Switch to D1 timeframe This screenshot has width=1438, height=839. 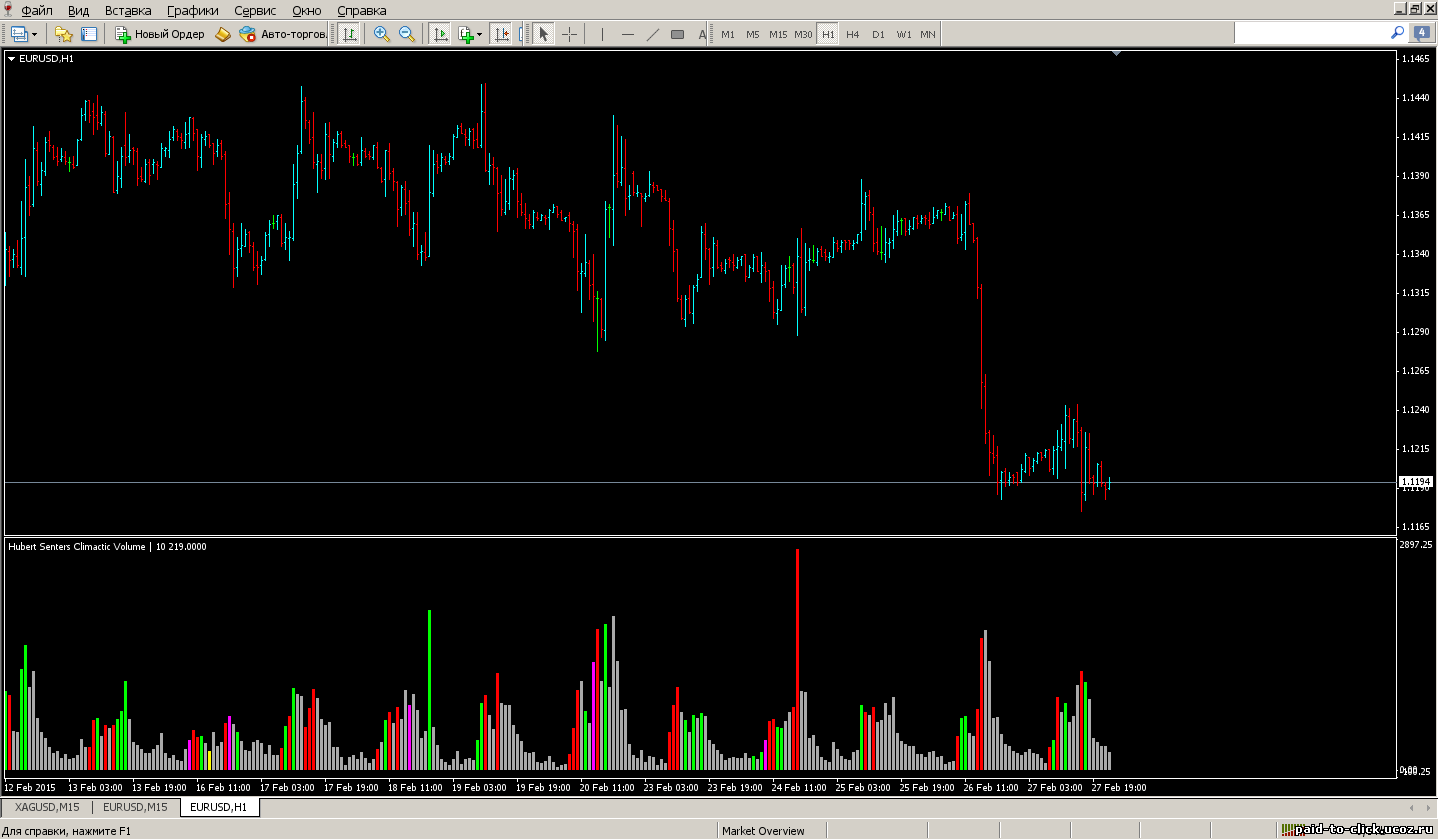pos(878,34)
